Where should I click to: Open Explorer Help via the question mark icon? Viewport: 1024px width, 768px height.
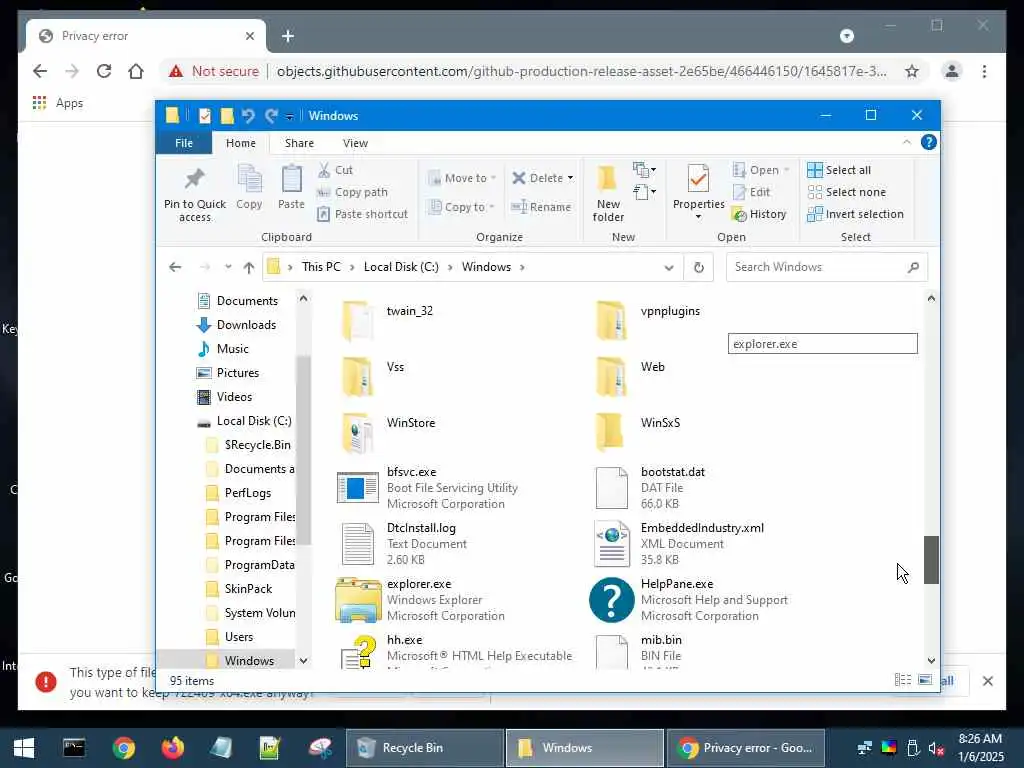point(928,142)
